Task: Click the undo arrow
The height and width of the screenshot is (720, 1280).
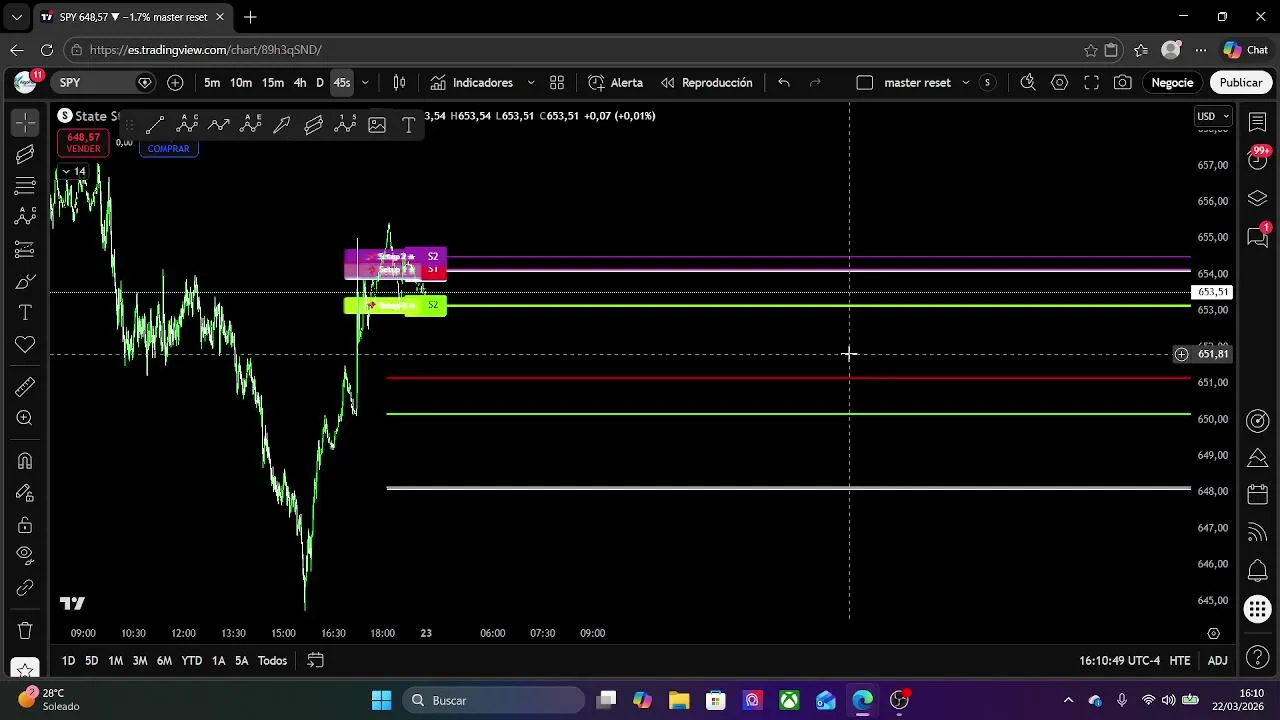Action: pyautogui.click(x=784, y=83)
